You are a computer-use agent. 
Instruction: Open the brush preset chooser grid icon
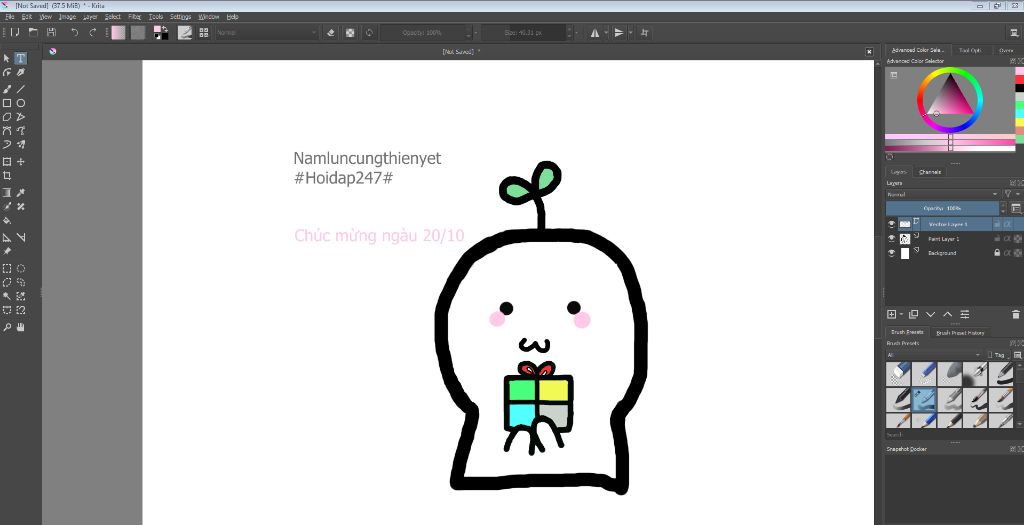point(204,32)
